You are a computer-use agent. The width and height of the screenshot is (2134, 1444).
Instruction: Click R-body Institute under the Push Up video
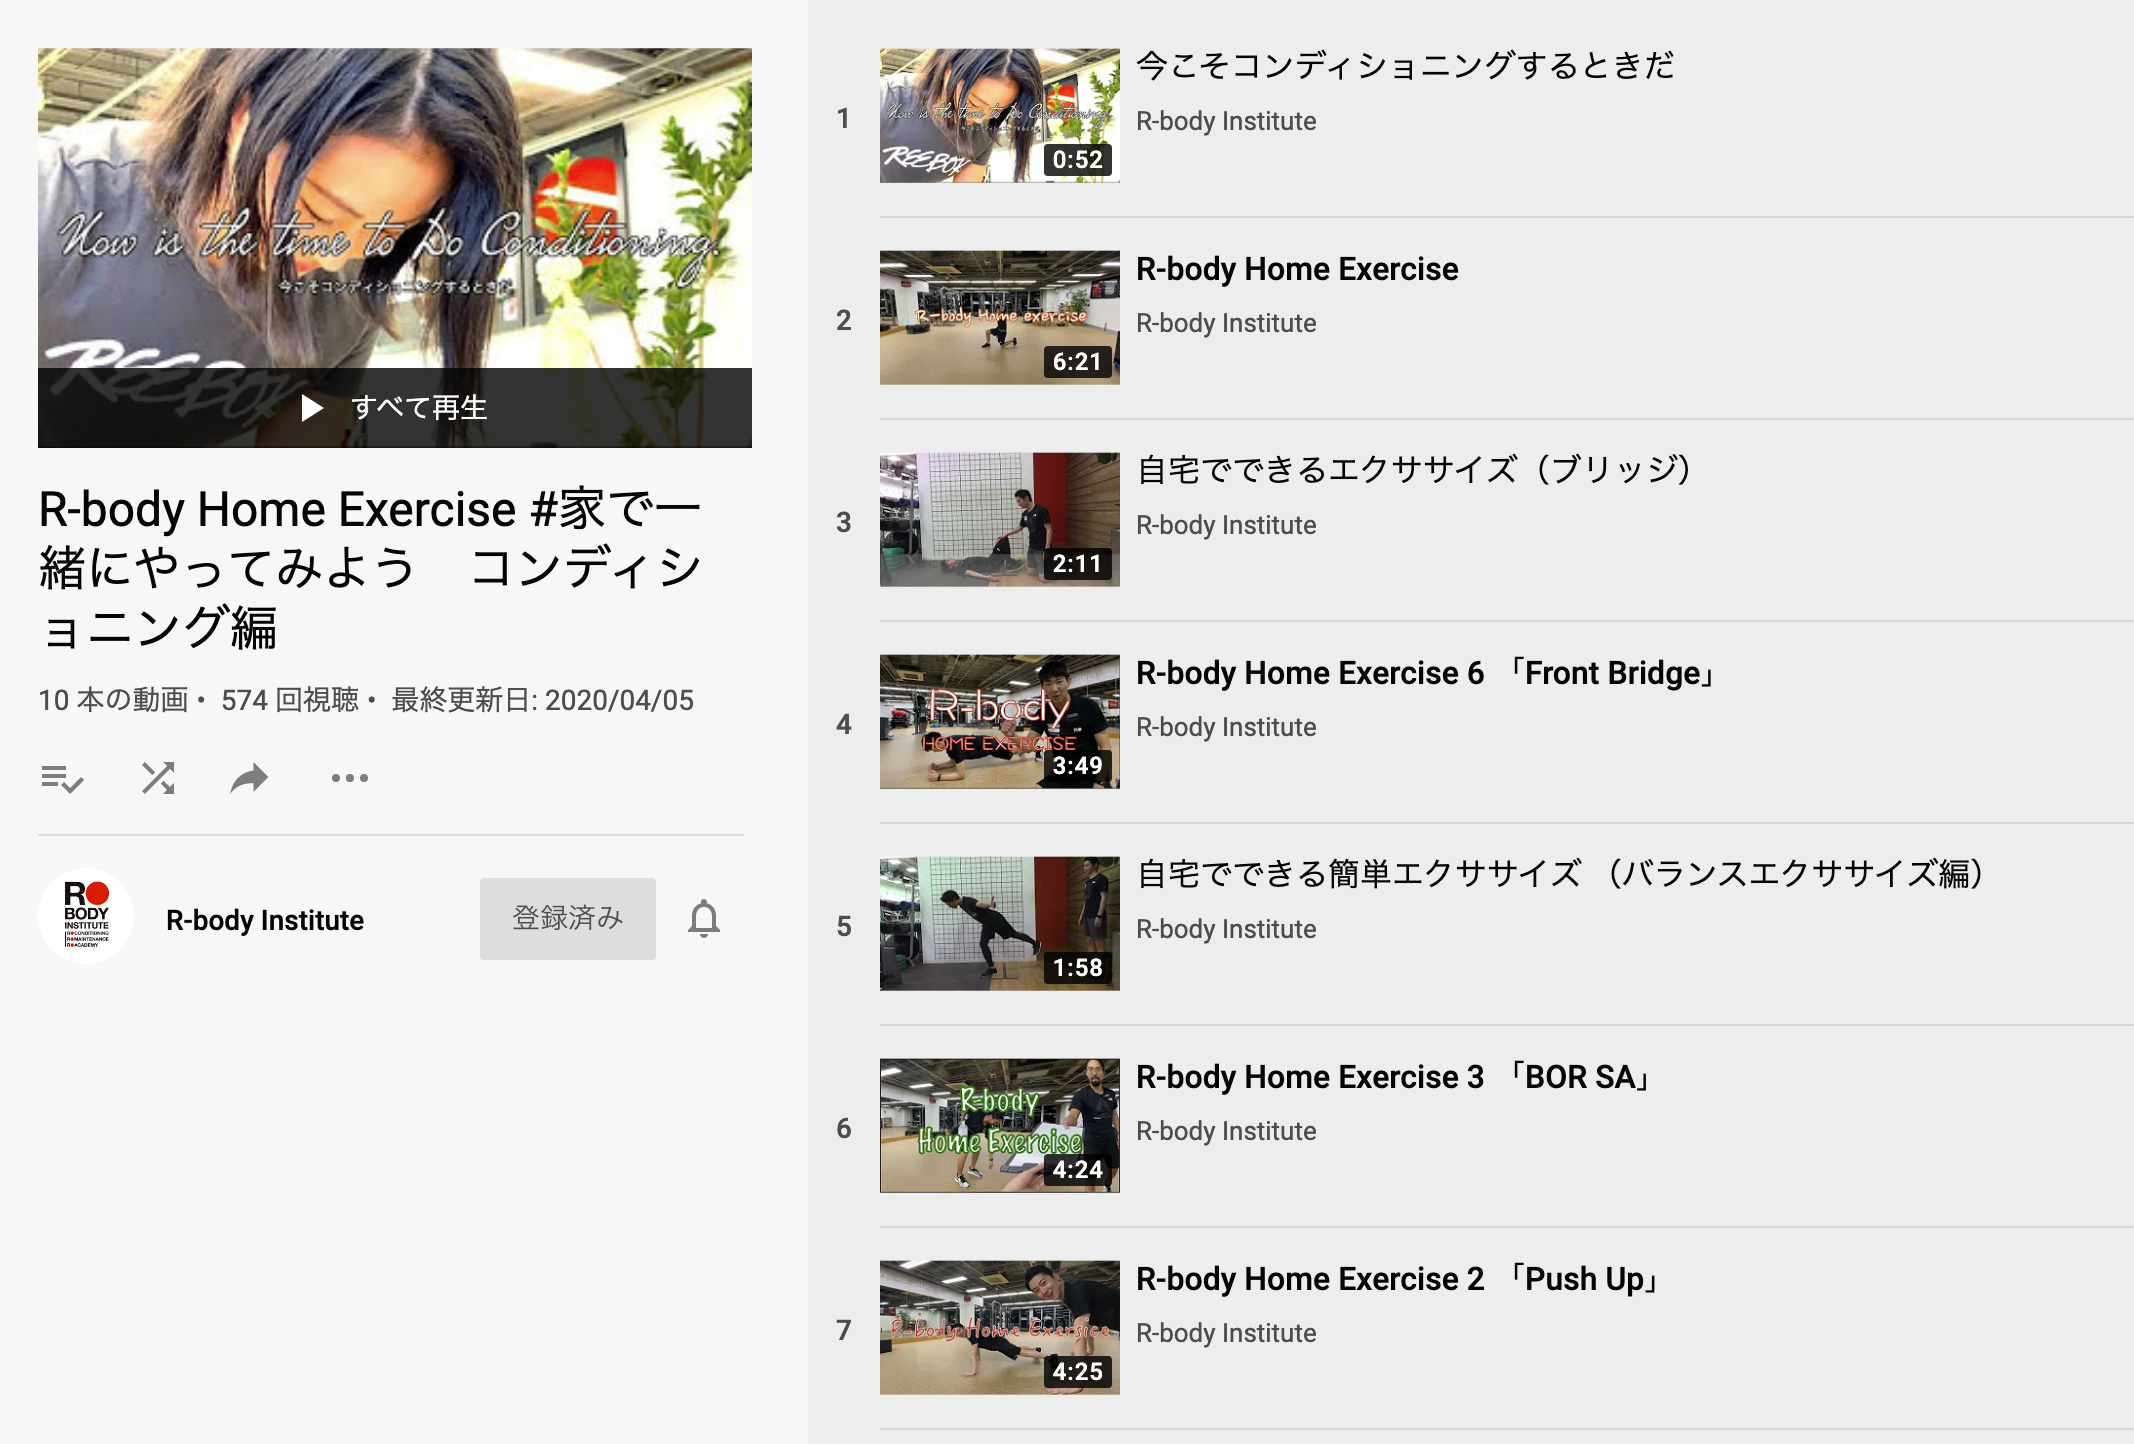(1226, 1333)
